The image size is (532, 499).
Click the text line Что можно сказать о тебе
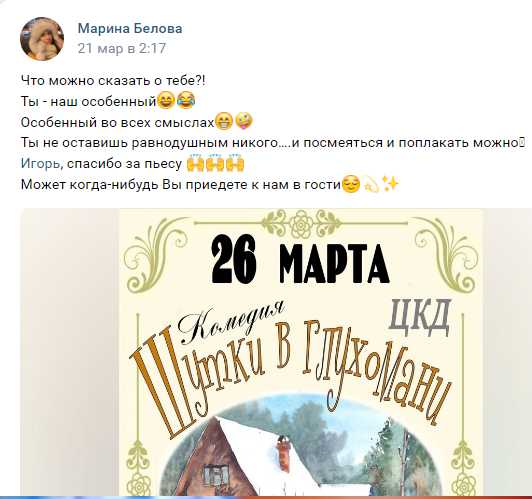pyautogui.click(x=113, y=81)
